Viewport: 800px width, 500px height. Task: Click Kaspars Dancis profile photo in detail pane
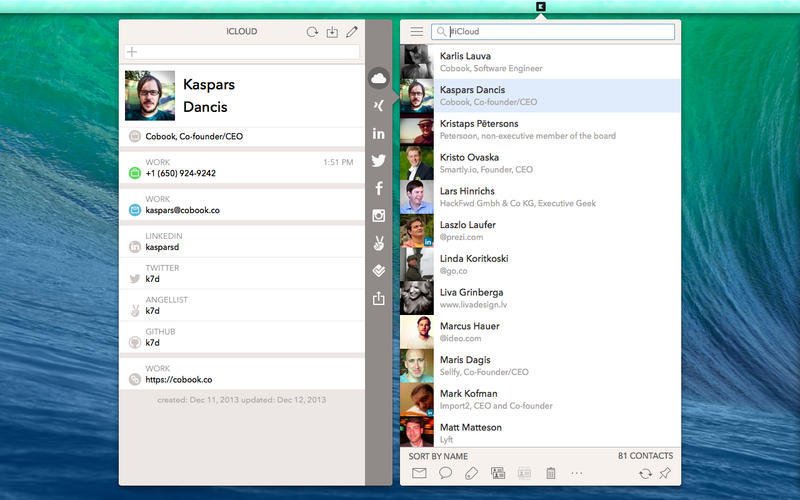point(150,95)
